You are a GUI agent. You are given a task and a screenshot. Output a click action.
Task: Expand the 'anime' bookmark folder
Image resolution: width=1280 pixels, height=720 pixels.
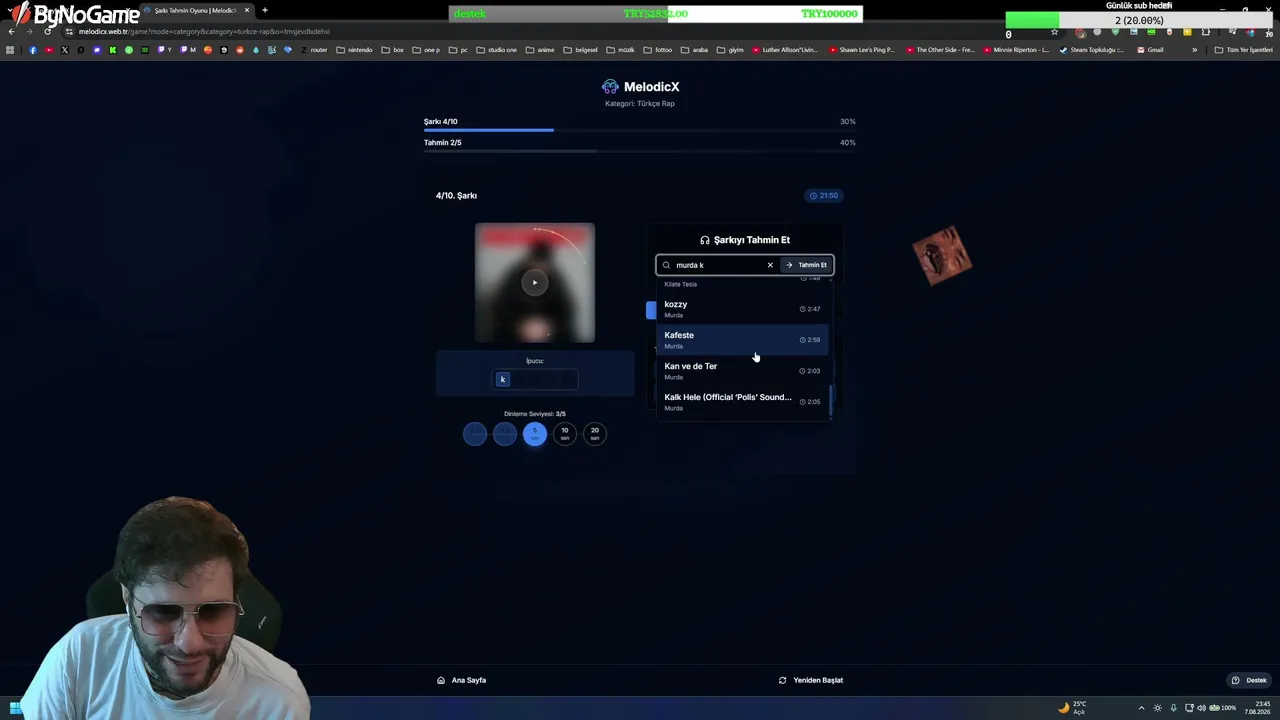click(540, 50)
